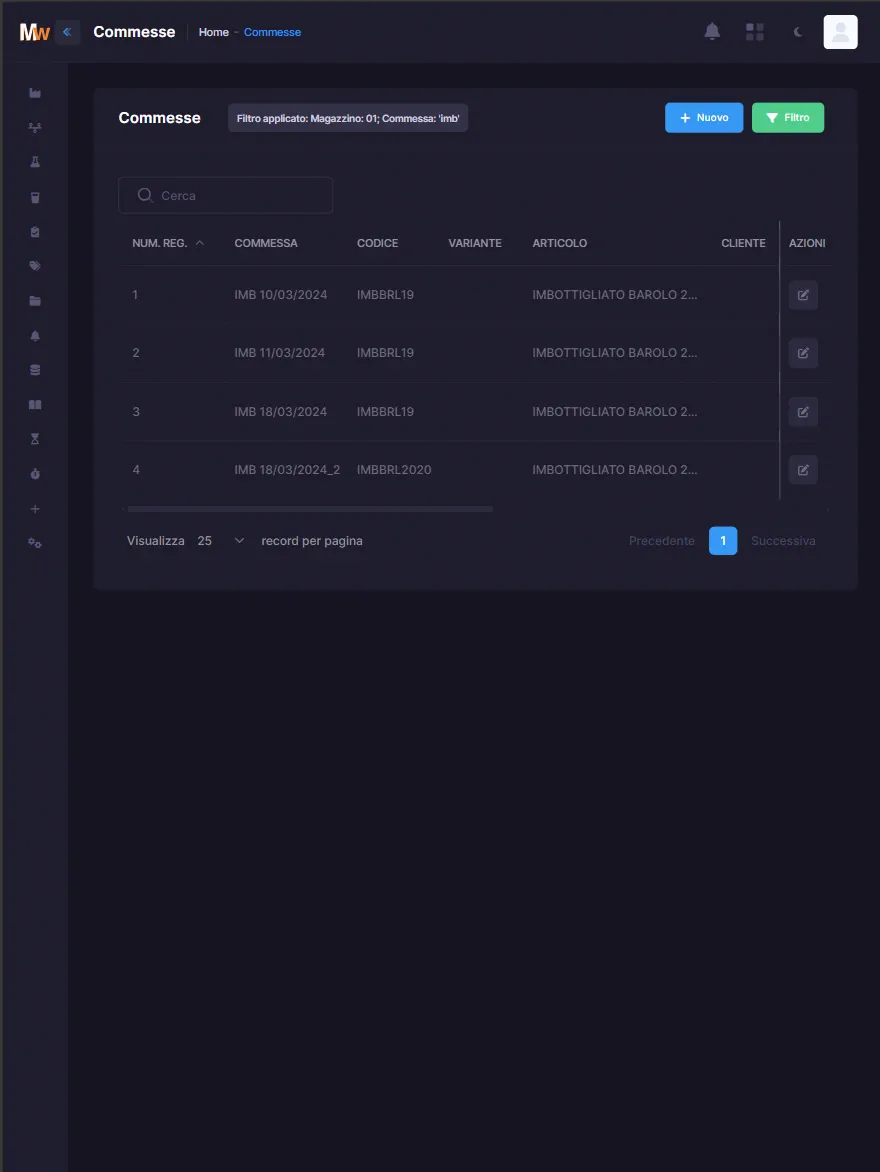Collapse sidebar with double chevron button
Screen dimensions: 880x1172
[67, 31]
